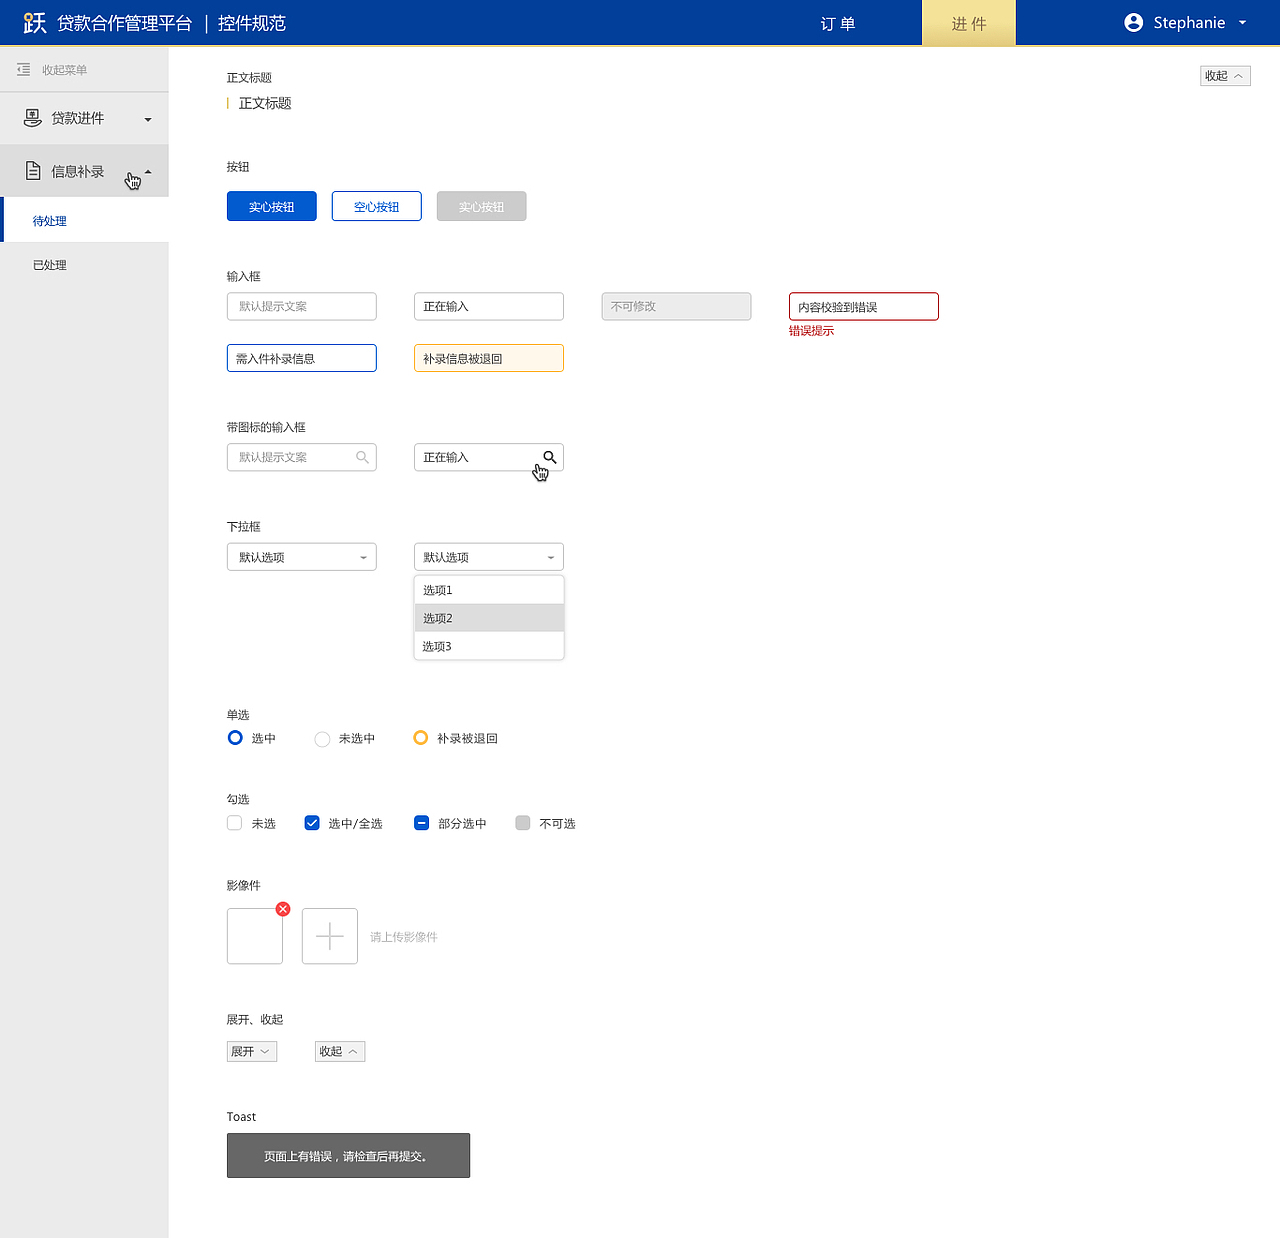Choose 选项3 from the dropdown list
This screenshot has width=1280, height=1238.
click(489, 646)
